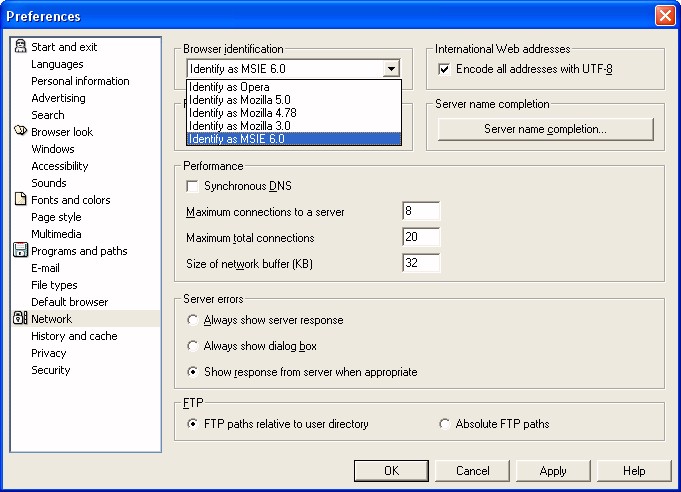Collapse the Browser identification dropdown arrow
This screenshot has height=492, width=681.
pos(392,69)
